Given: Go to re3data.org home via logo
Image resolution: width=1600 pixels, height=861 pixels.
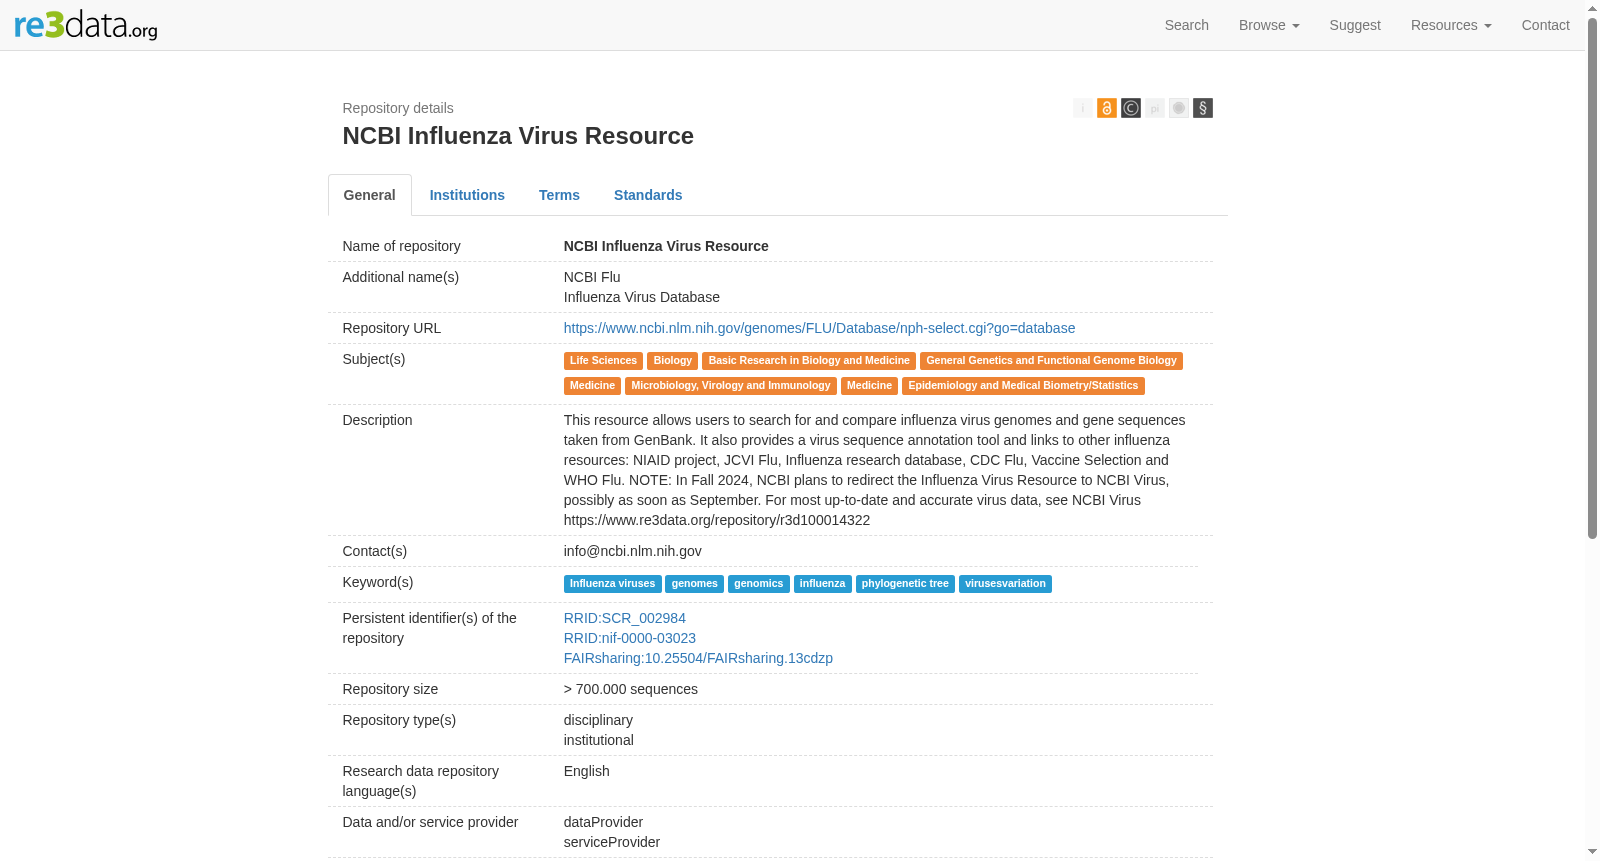Looking at the screenshot, I should coord(86,25).
